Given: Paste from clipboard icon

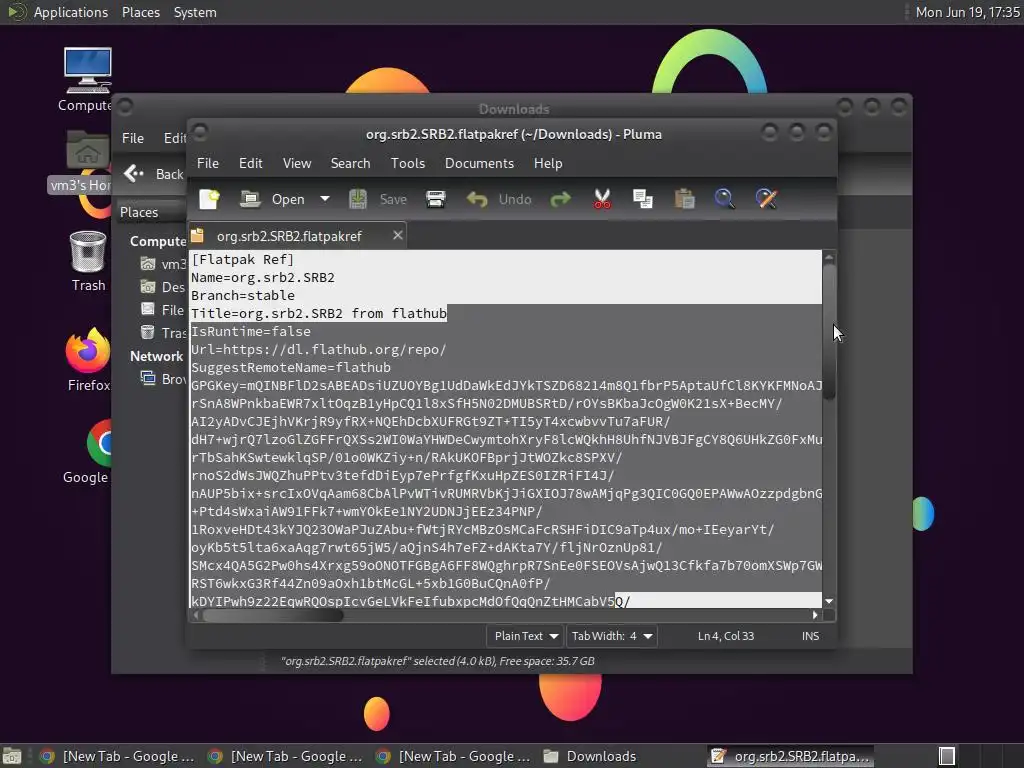Looking at the screenshot, I should (684, 199).
